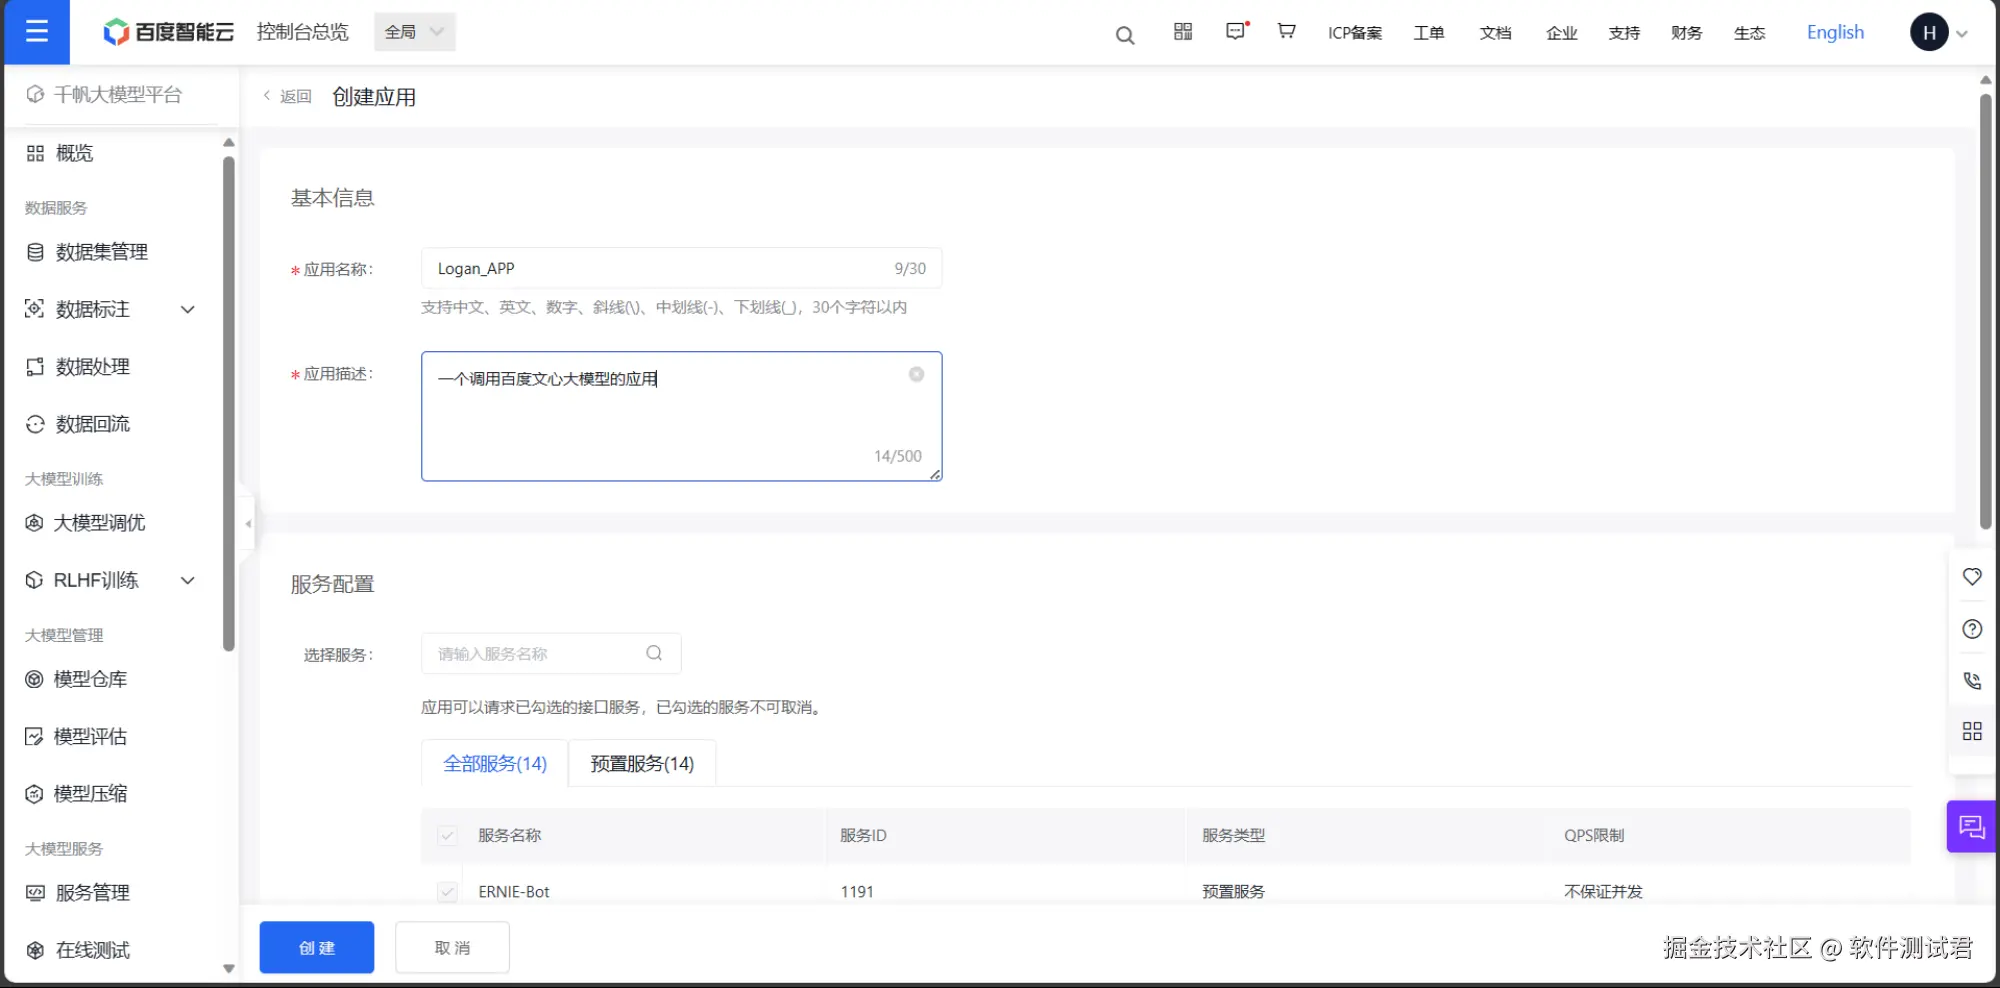The image size is (2000, 988).
Task: Switch to the 全部服务(14) tab
Action: coord(495,764)
